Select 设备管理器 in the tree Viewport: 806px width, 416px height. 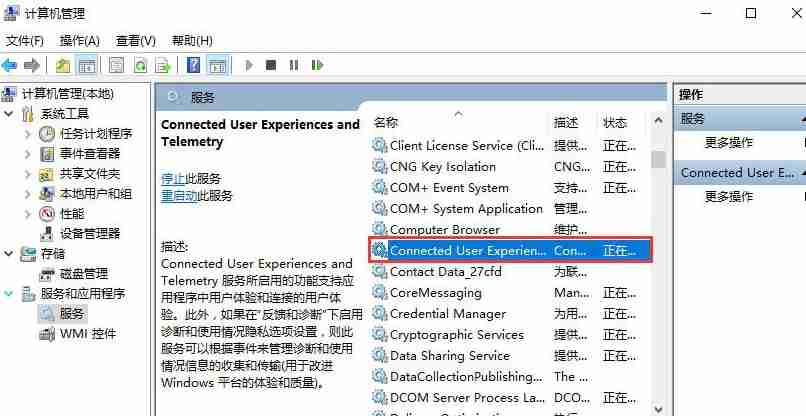pyautogui.click(x=89, y=234)
